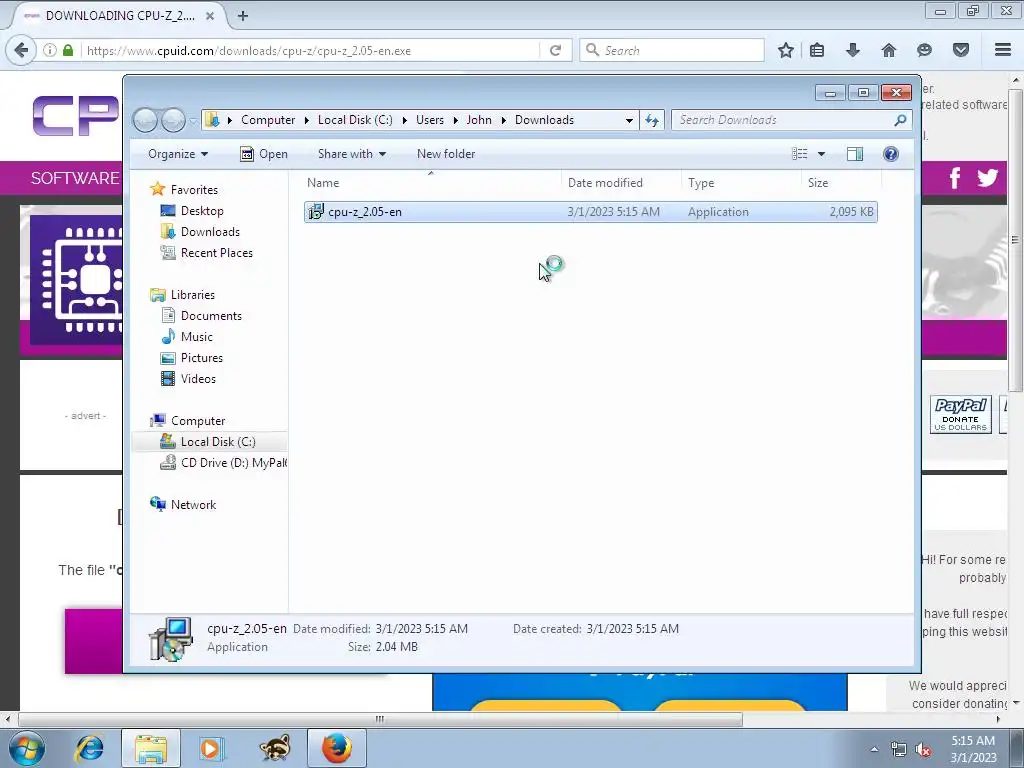Go to Firefox home page icon
Image resolution: width=1024 pixels, height=768 pixels.
click(x=889, y=50)
